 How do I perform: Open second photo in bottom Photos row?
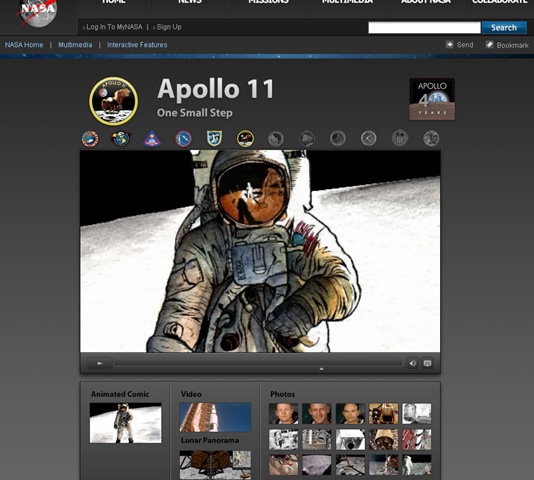[x=316, y=465]
